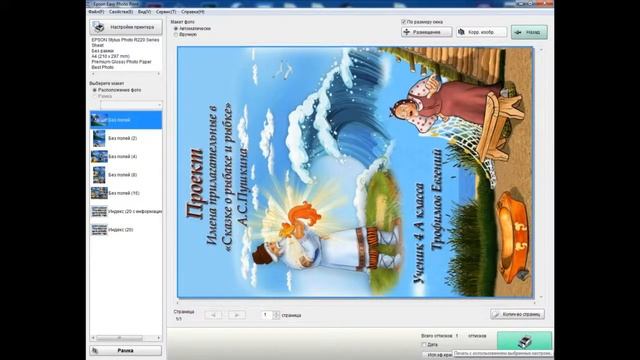
Task: Click the layout list horizontal scrollbar
Action: tap(126, 338)
